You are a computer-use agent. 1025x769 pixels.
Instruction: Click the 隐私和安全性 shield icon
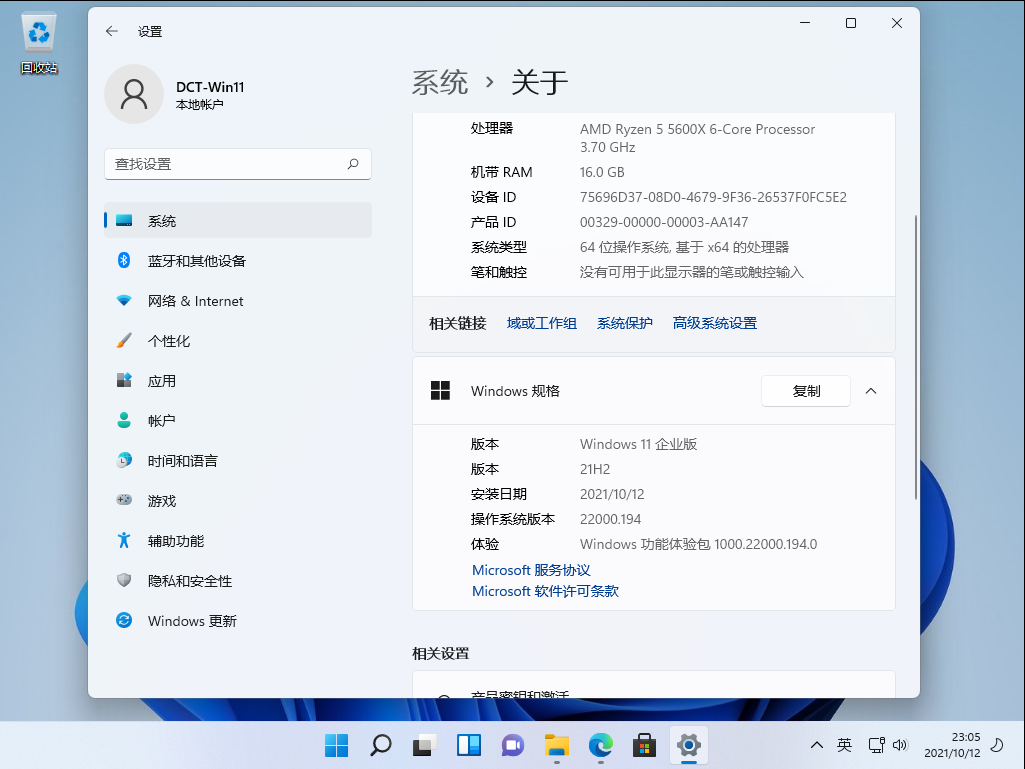click(x=124, y=580)
